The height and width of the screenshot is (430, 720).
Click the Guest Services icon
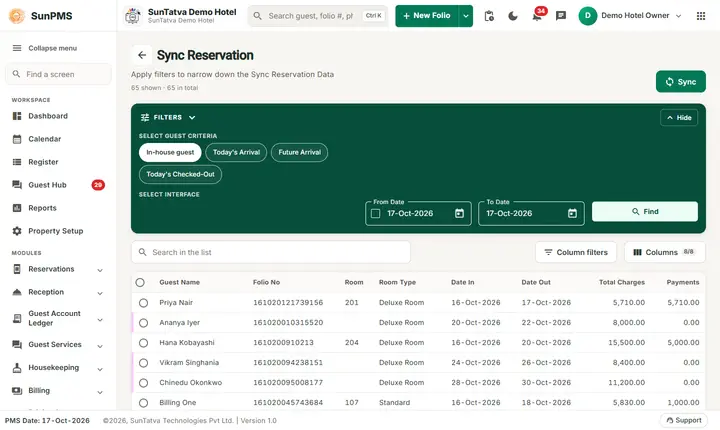click(17, 345)
